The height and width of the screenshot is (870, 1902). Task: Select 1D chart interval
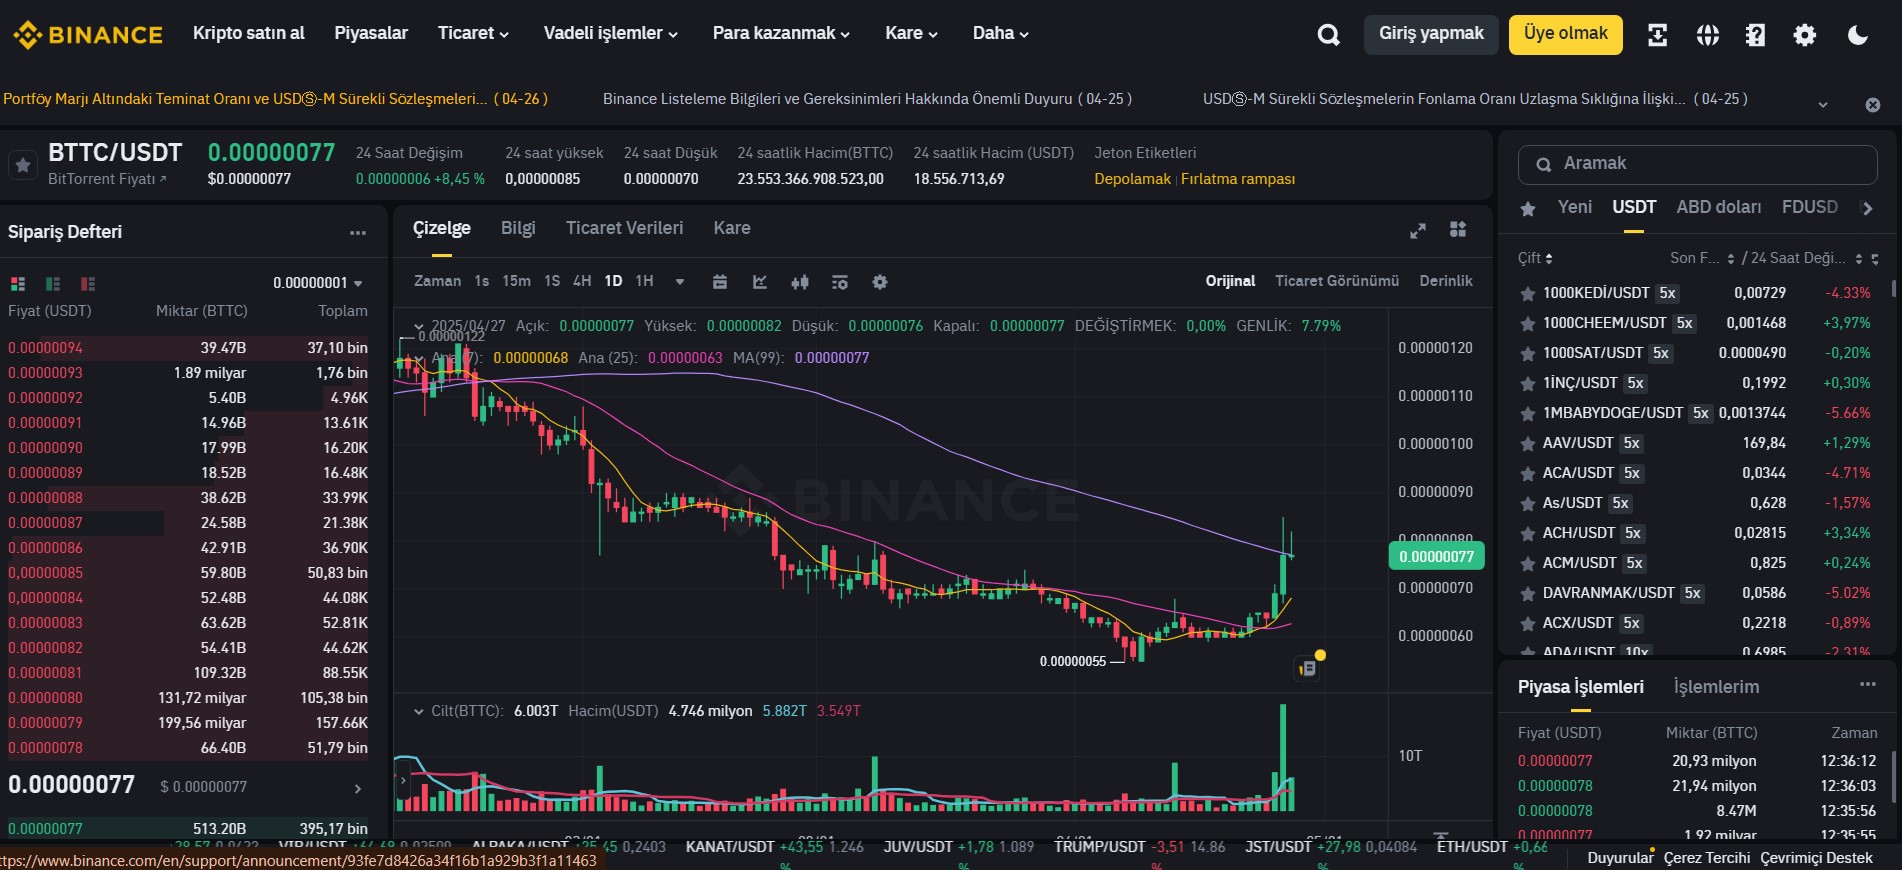coord(613,281)
